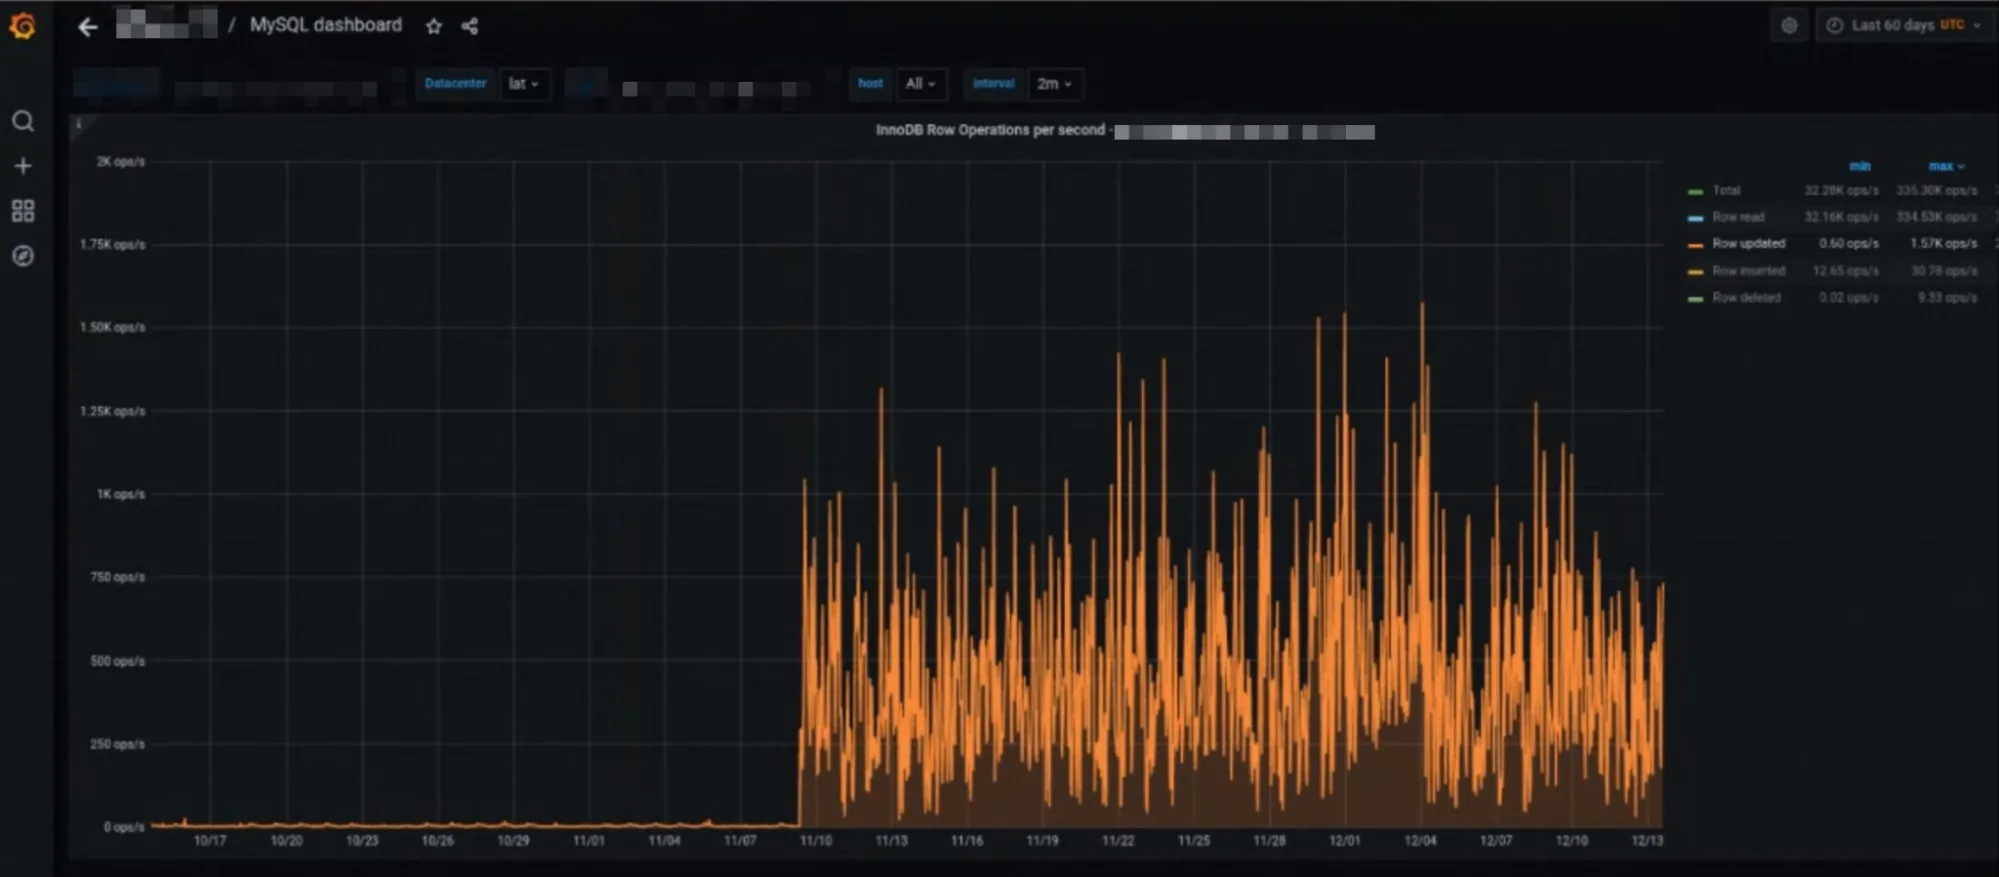Click the '0.60 ops/s' min value

[1848, 243]
